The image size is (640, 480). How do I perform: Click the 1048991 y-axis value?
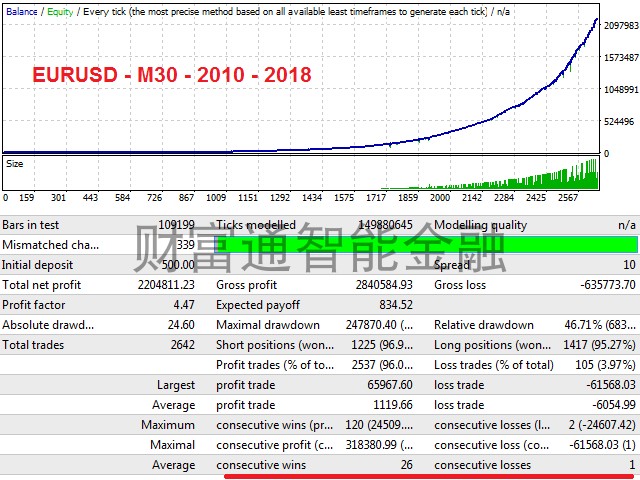click(x=621, y=89)
